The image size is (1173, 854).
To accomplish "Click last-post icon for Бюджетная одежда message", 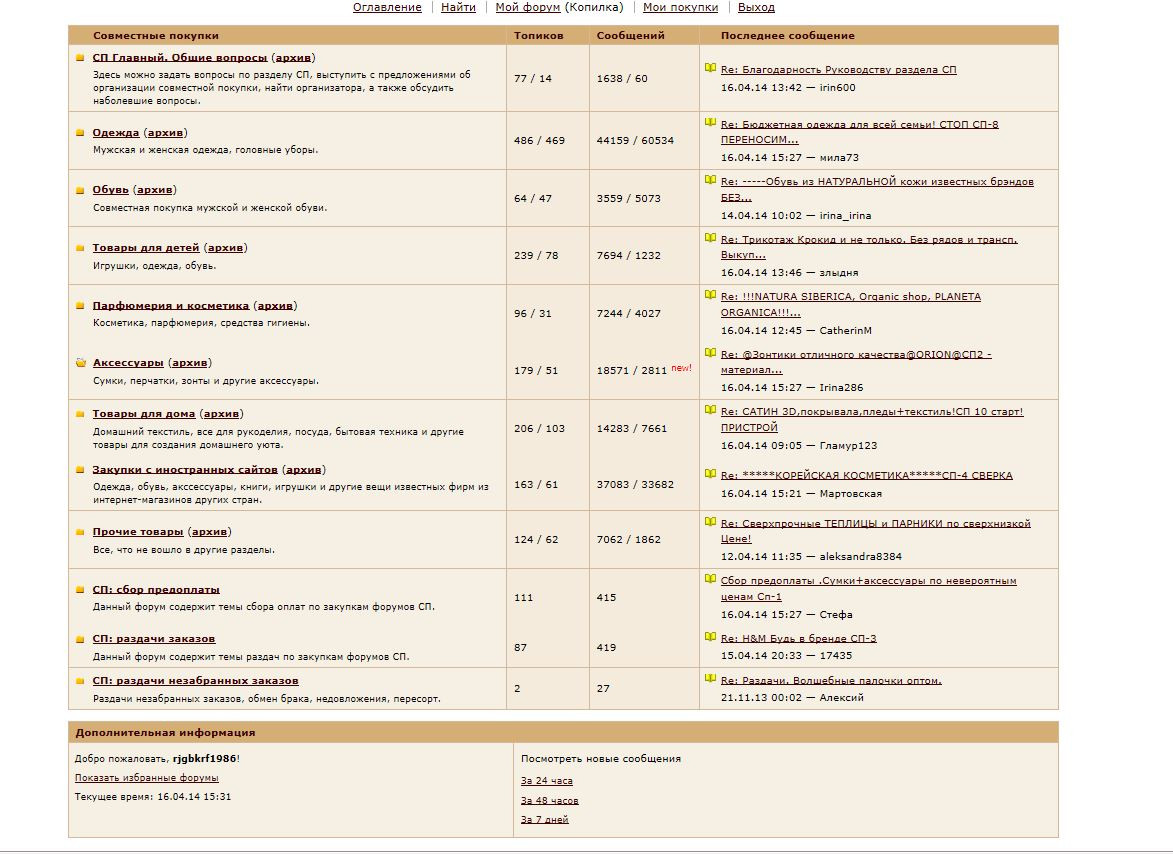I will pyautogui.click(x=710, y=123).
